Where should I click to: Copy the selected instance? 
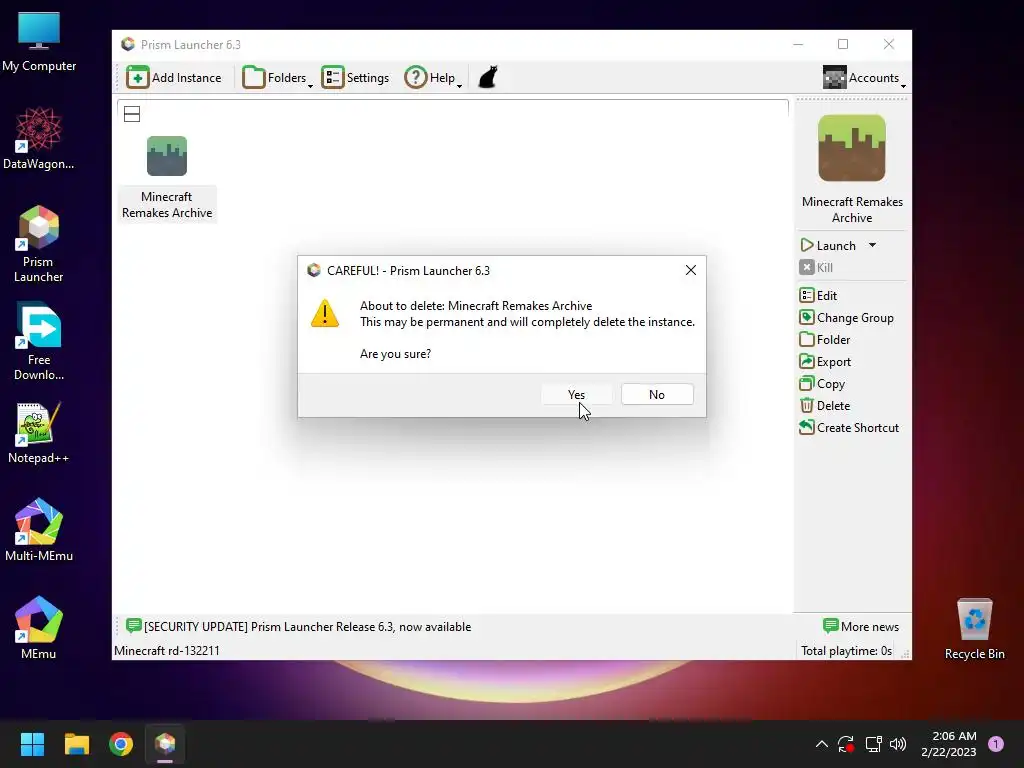tap(822, 384)
